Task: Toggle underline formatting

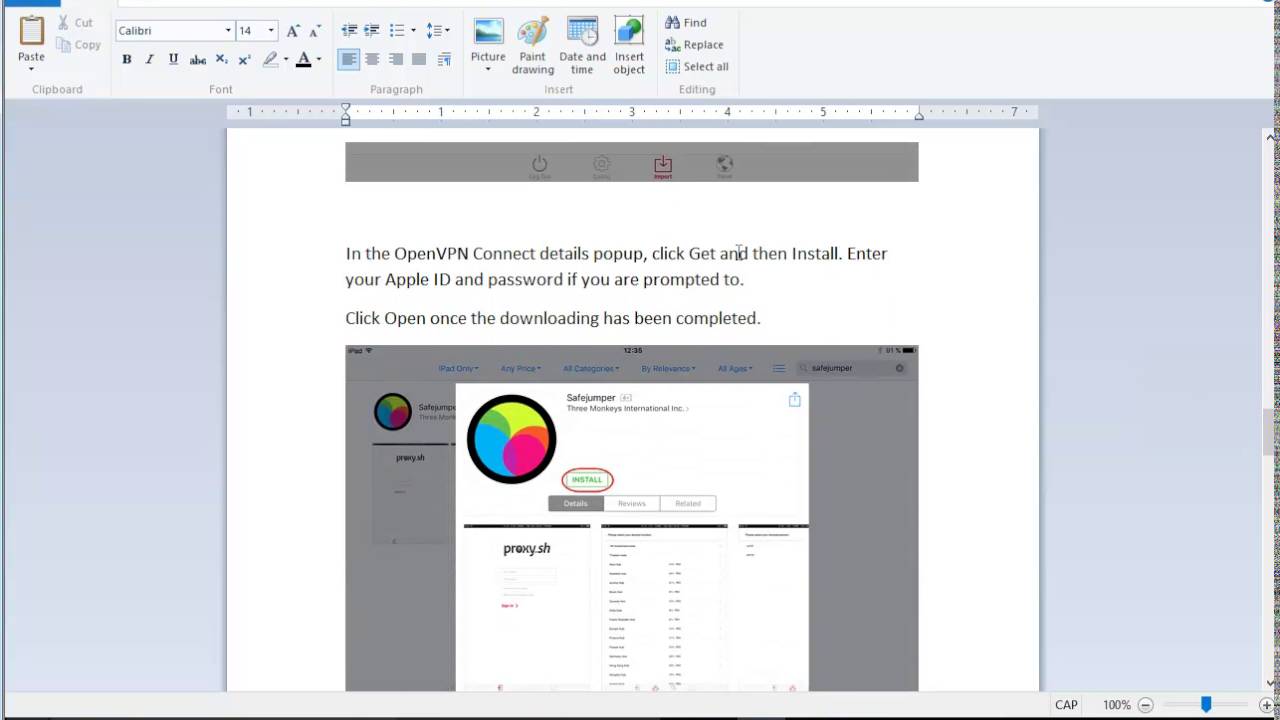Action: coord(173,60)
